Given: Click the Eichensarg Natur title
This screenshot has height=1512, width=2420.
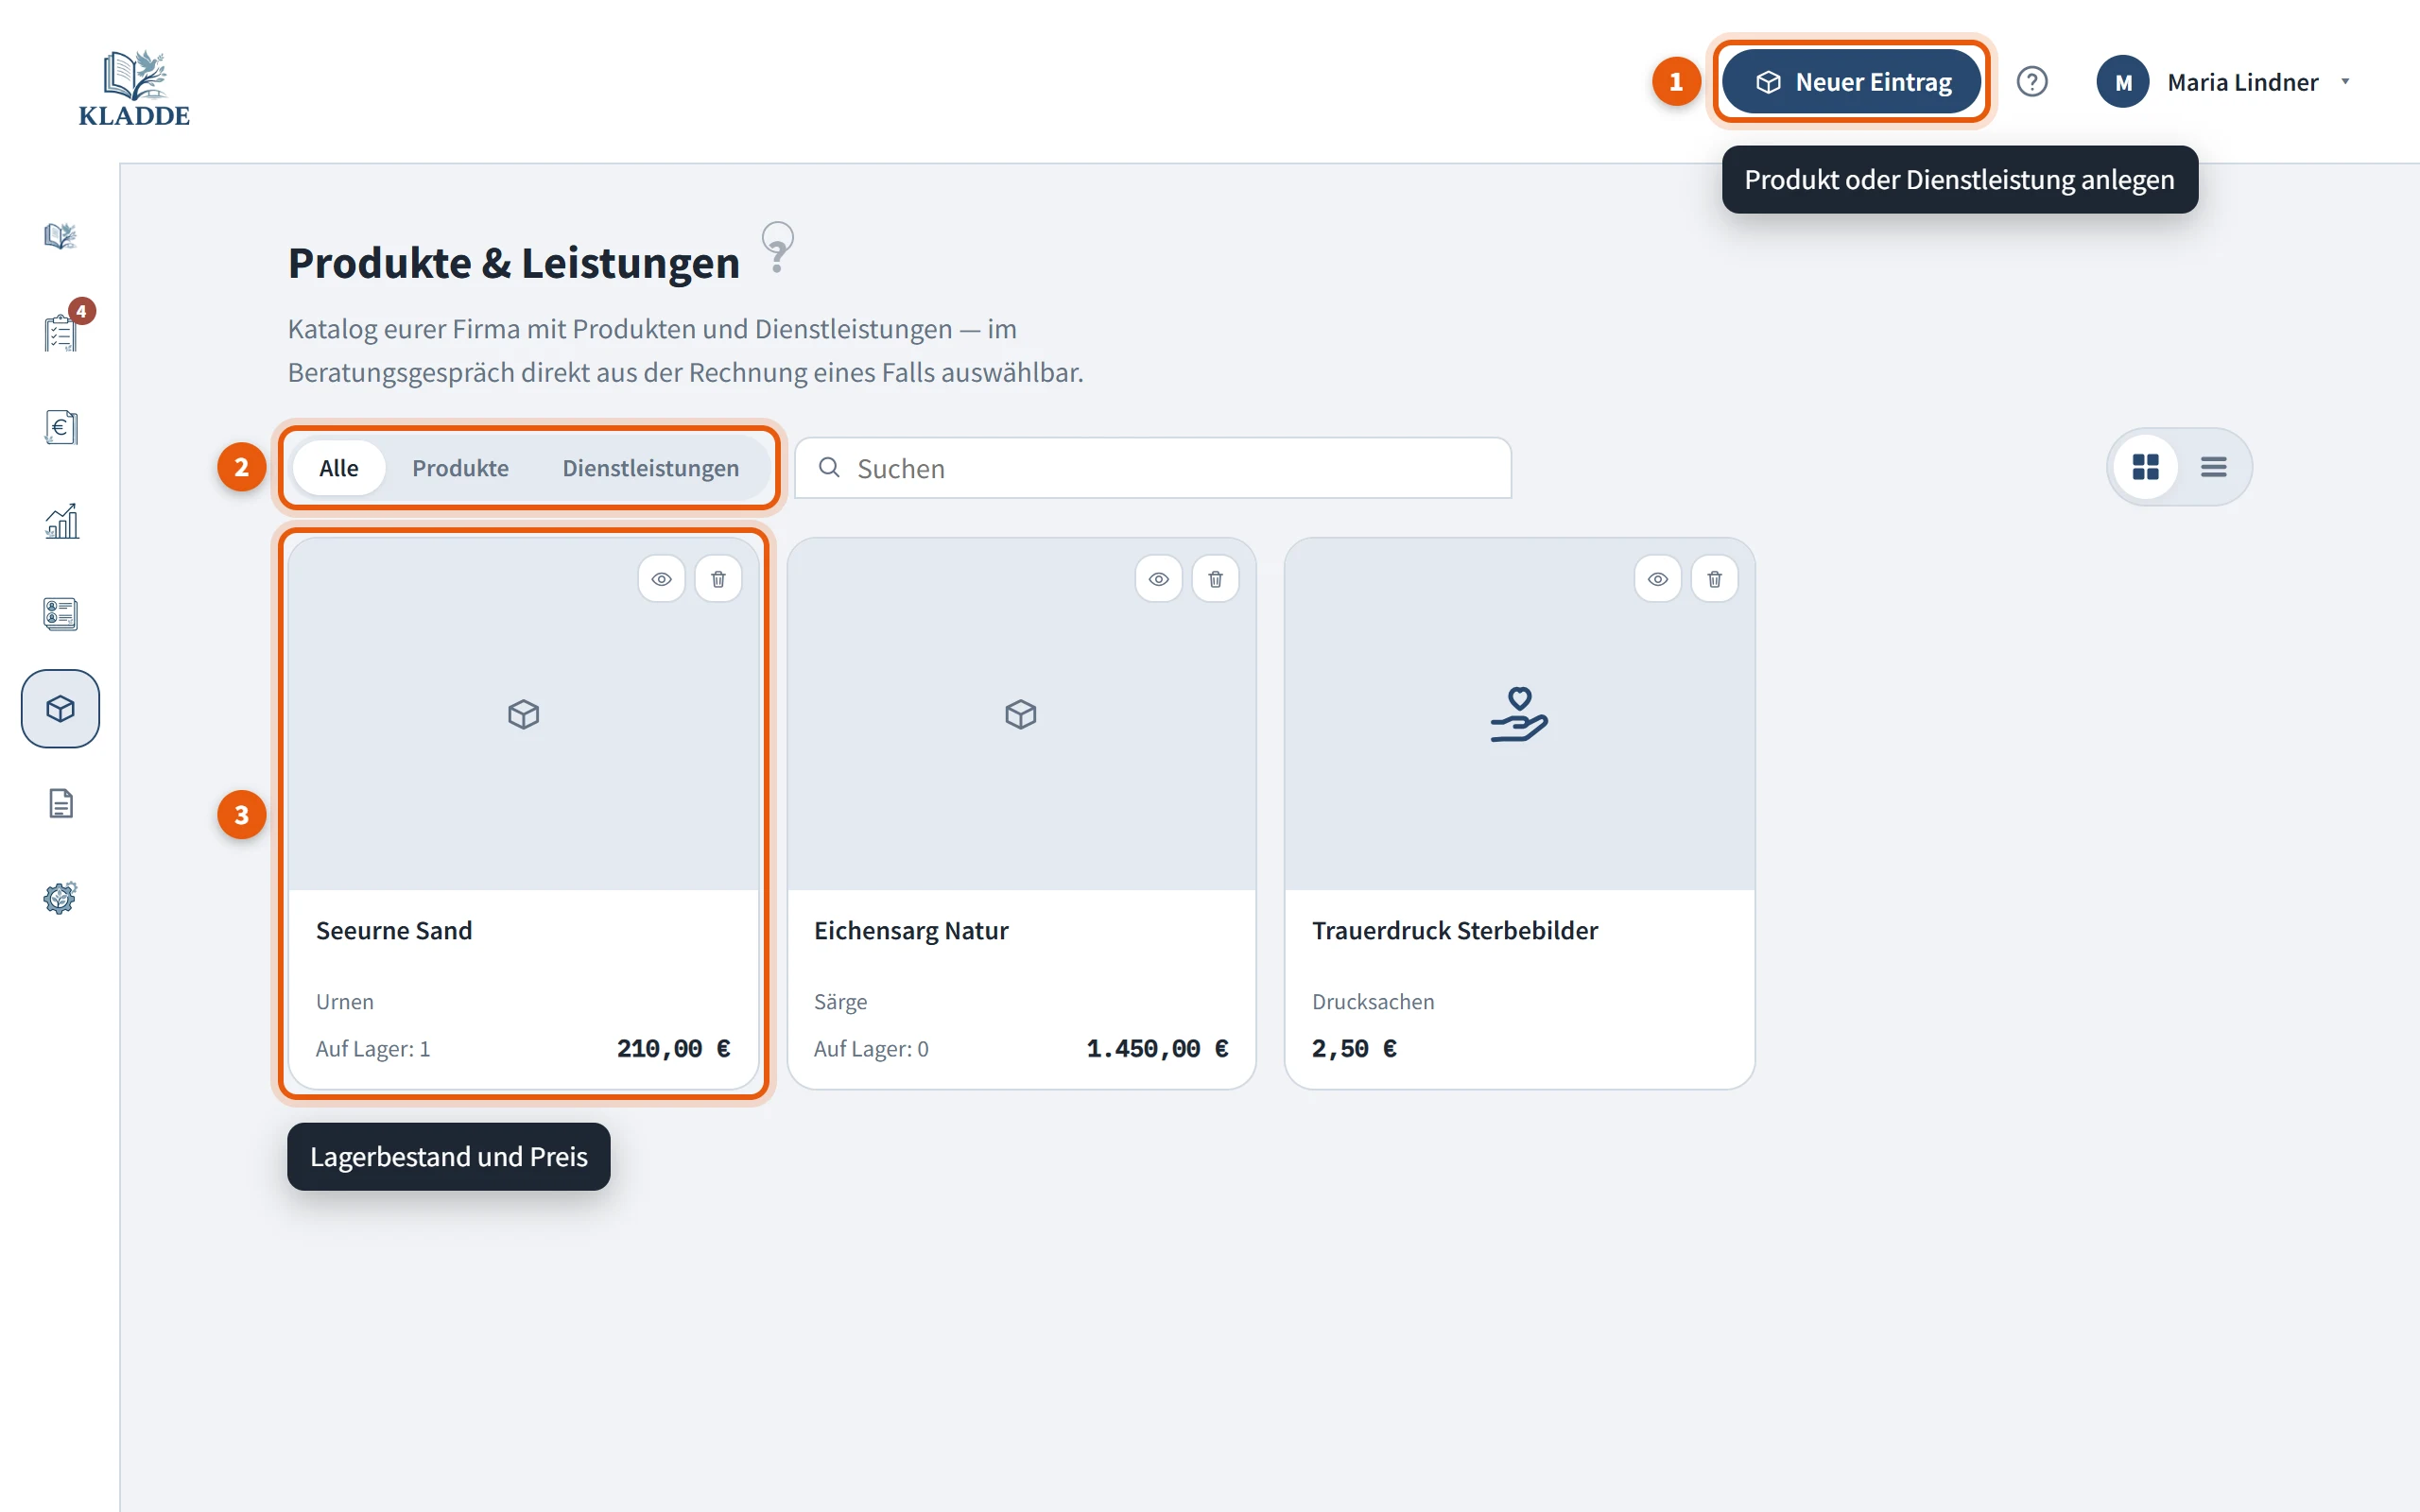Looking at the screenshot, I should click(911, 931).
